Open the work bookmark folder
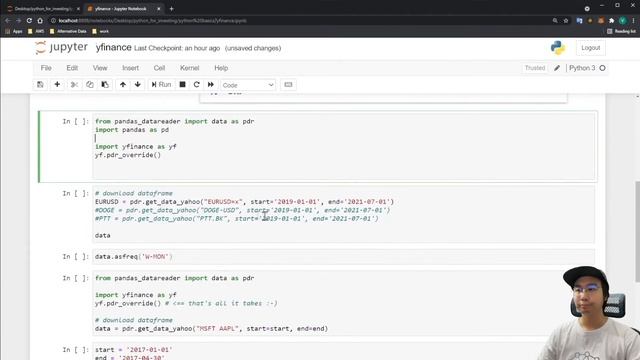640x360 pixels. click(x=100, y=31)
